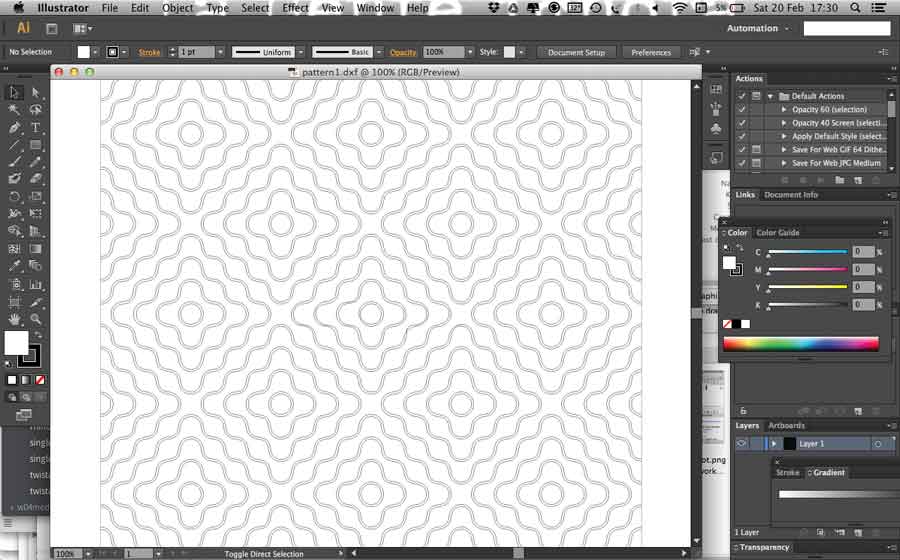Collapse the Default Actions folder

coord(771,96)
